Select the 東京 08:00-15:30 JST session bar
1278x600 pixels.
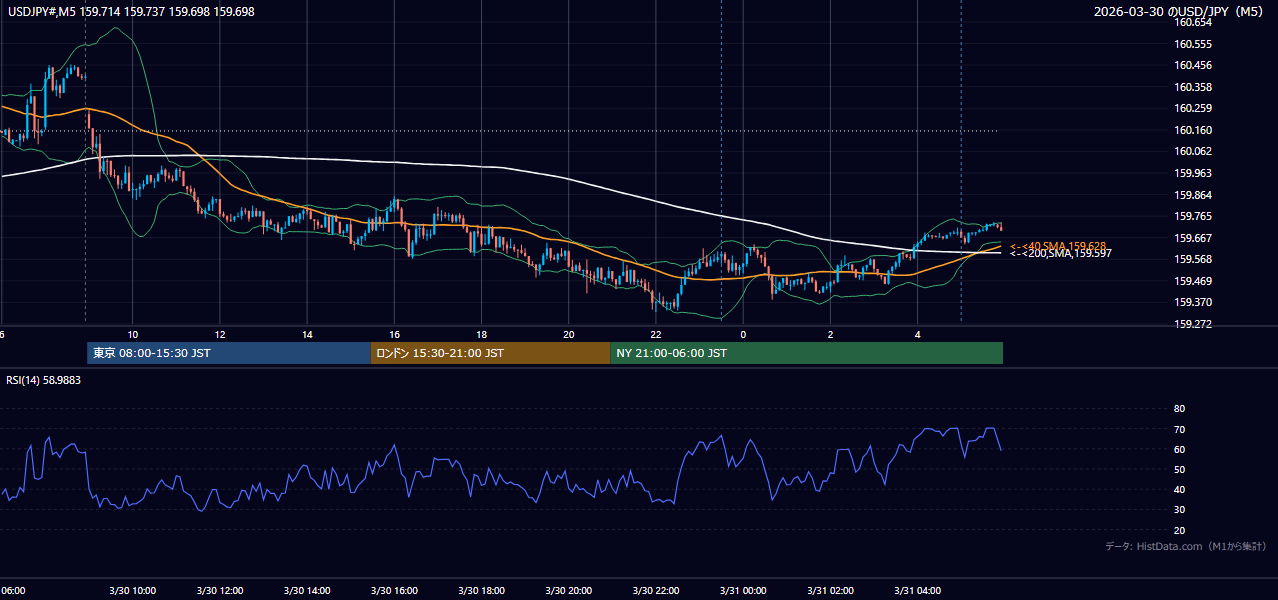click(x=228, y=353)
